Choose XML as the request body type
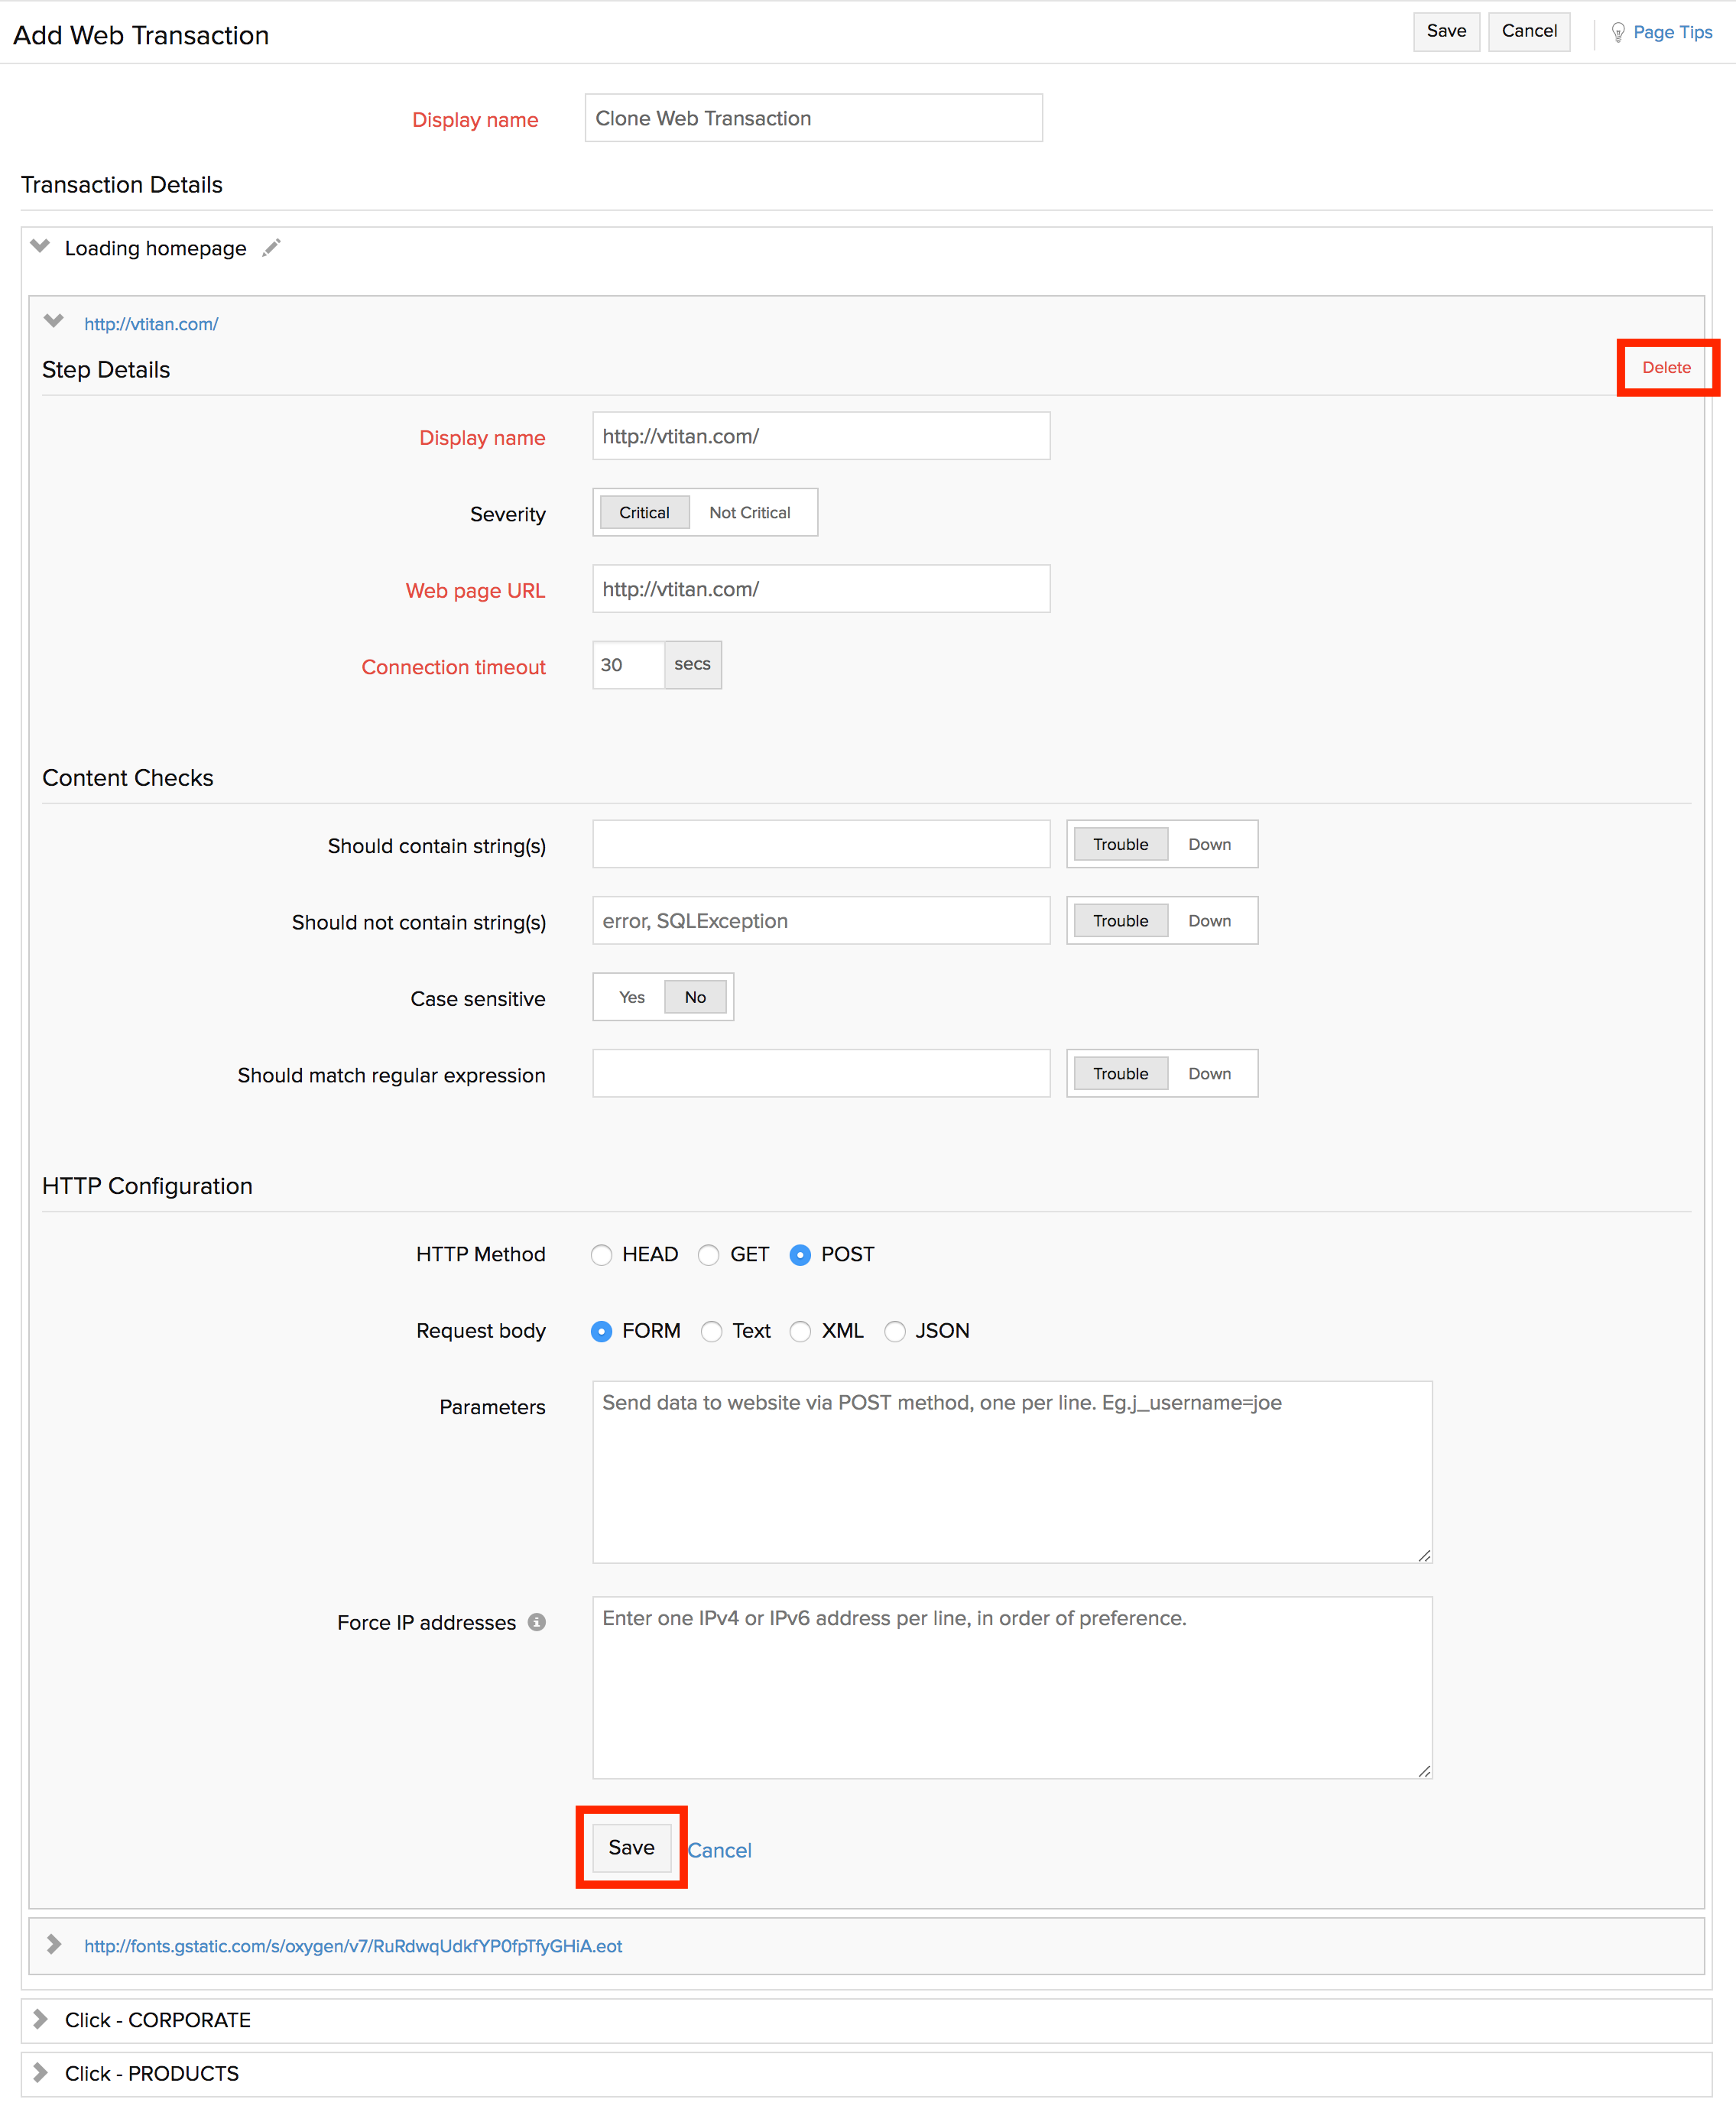1736x2122 pixels. click(800, 1331)
